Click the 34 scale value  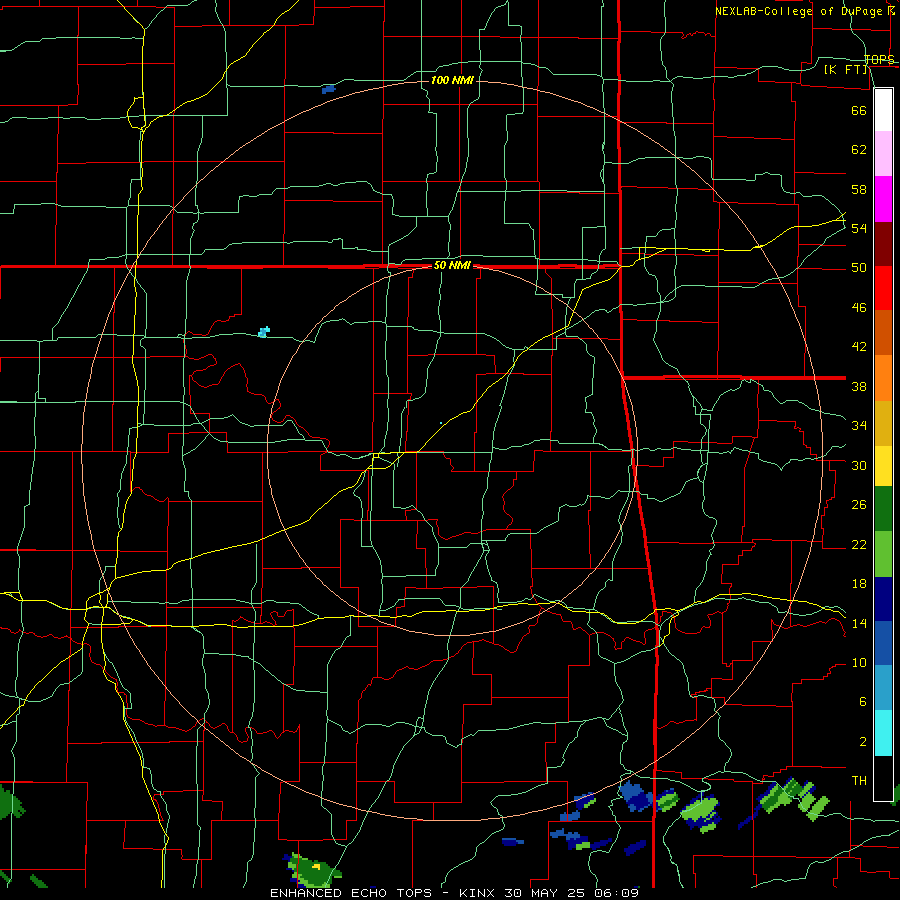(x=859, y=426)
